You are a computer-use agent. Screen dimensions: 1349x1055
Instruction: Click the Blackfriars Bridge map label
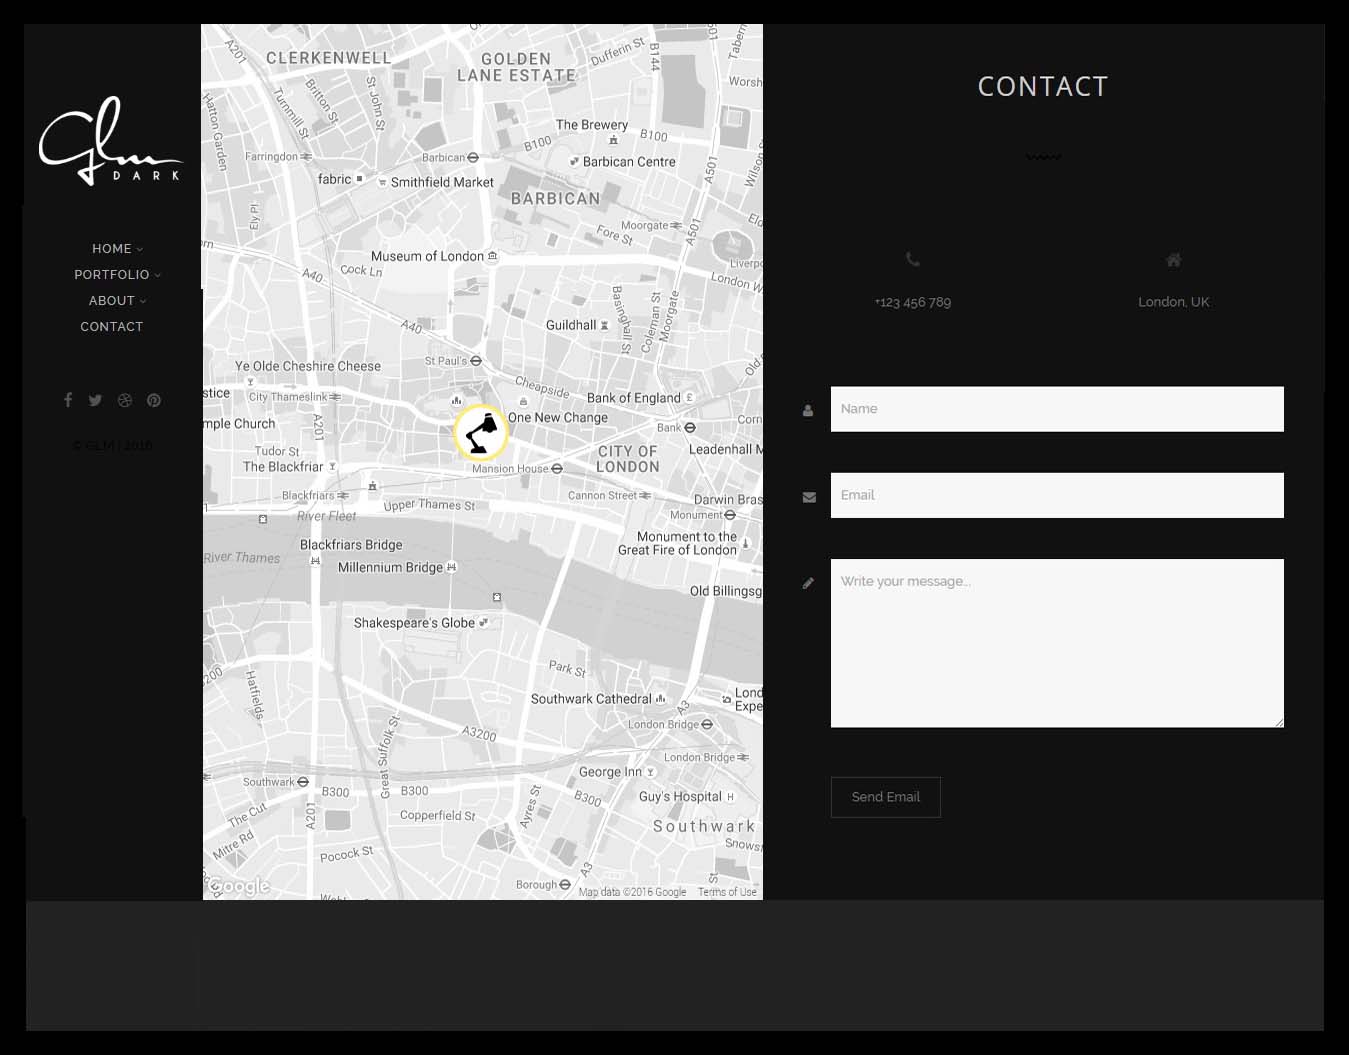[x=351, y=545]
